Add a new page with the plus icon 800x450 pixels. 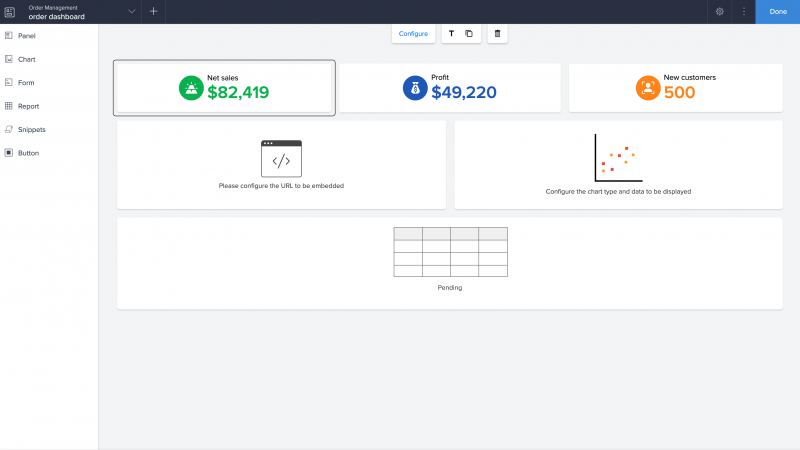click(x=153, y=11)
